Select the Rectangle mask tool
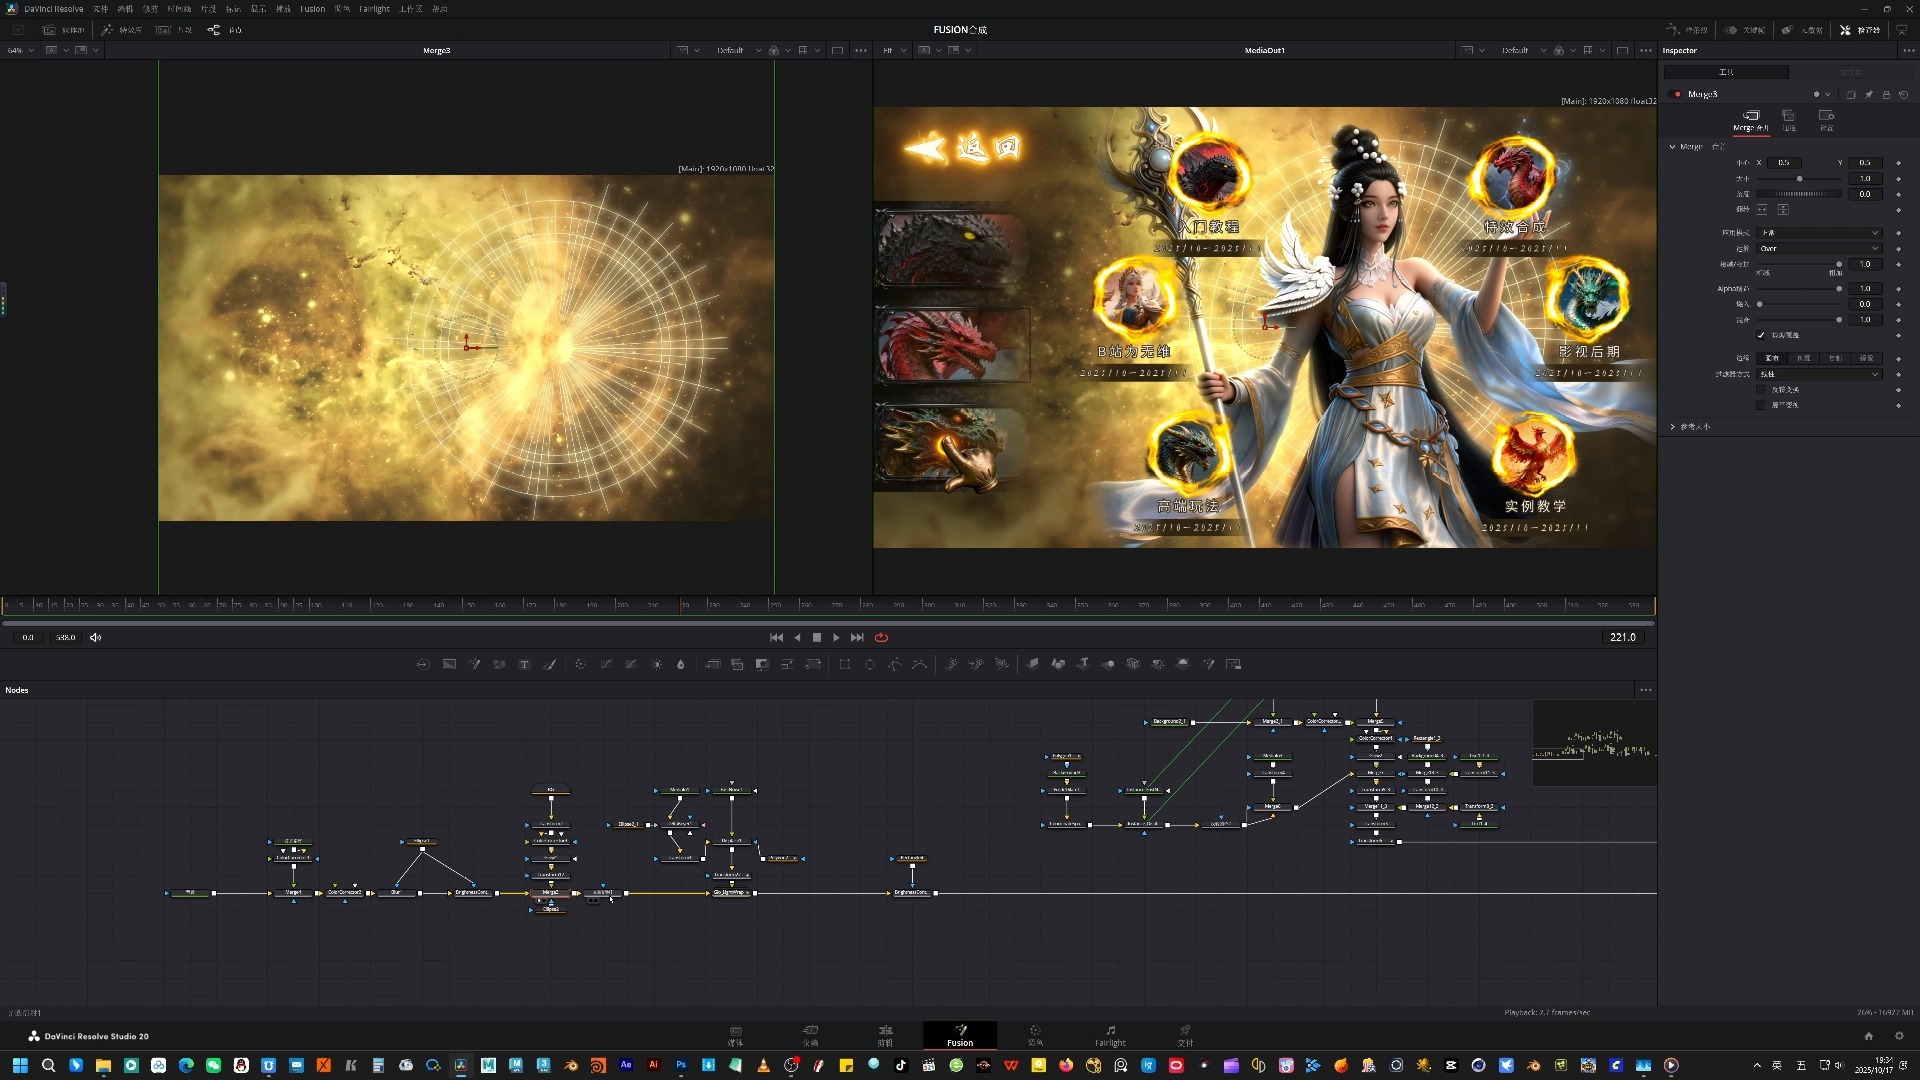 tap(845, 664)
